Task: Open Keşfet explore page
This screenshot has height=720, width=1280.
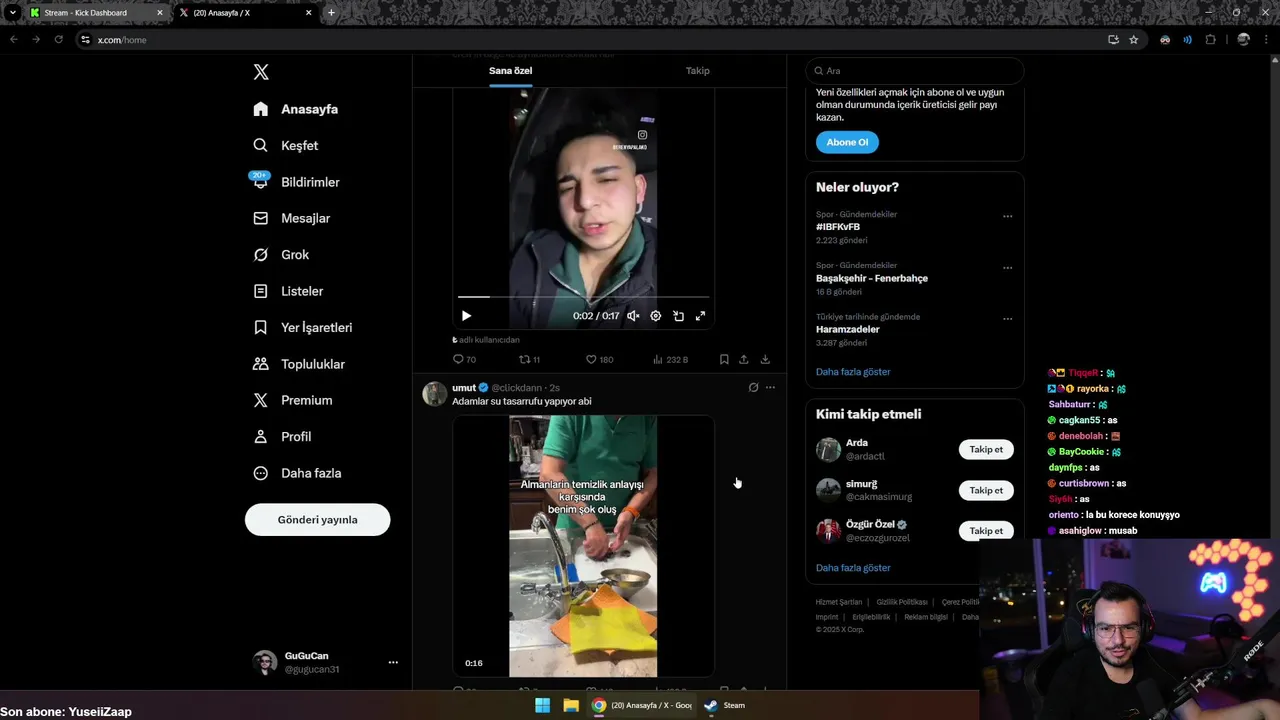Action: [x=286, y=145]
